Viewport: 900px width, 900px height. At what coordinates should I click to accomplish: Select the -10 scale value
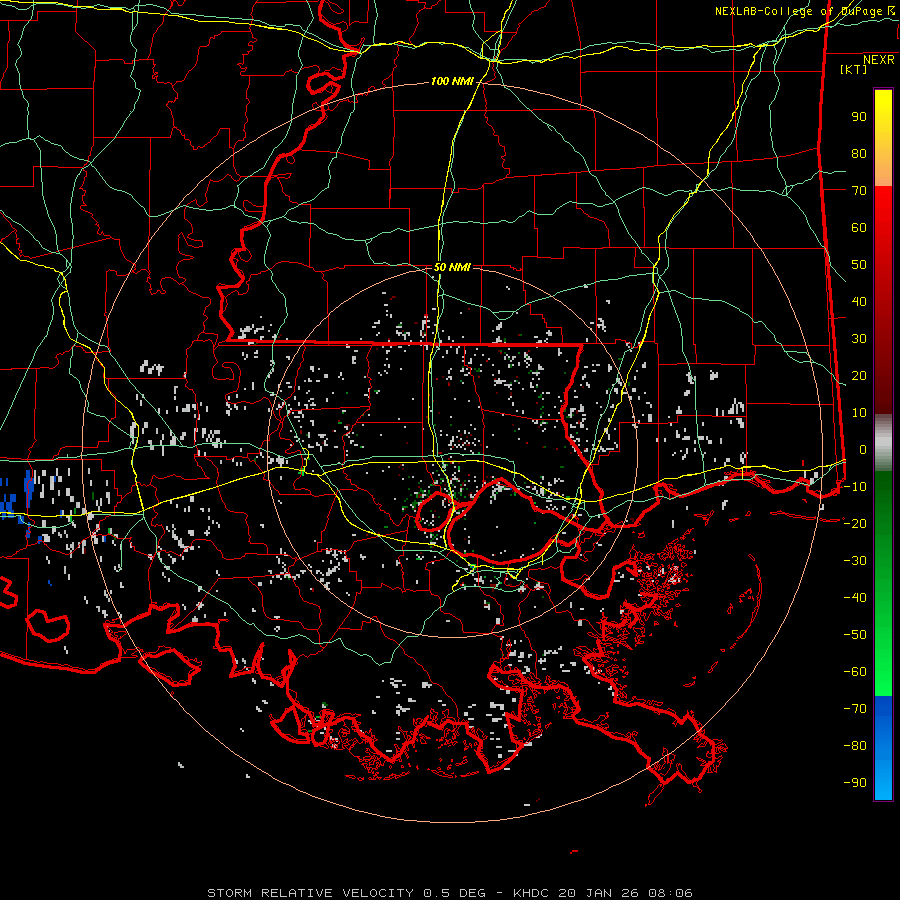(855, 487)
